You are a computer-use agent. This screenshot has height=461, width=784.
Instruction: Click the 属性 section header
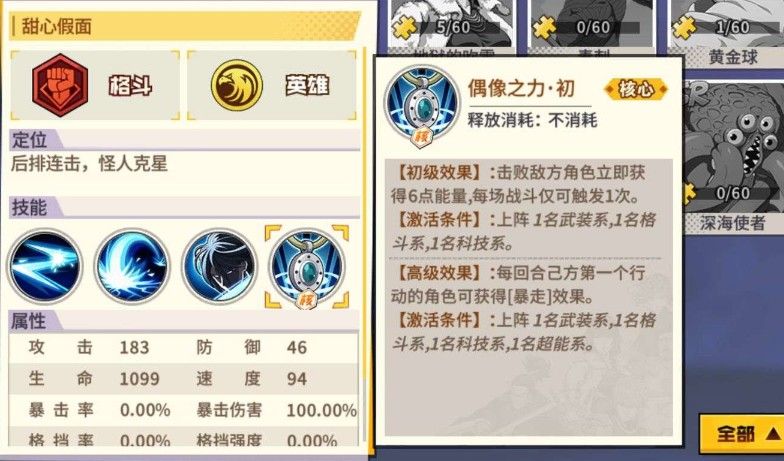point(184,321)
